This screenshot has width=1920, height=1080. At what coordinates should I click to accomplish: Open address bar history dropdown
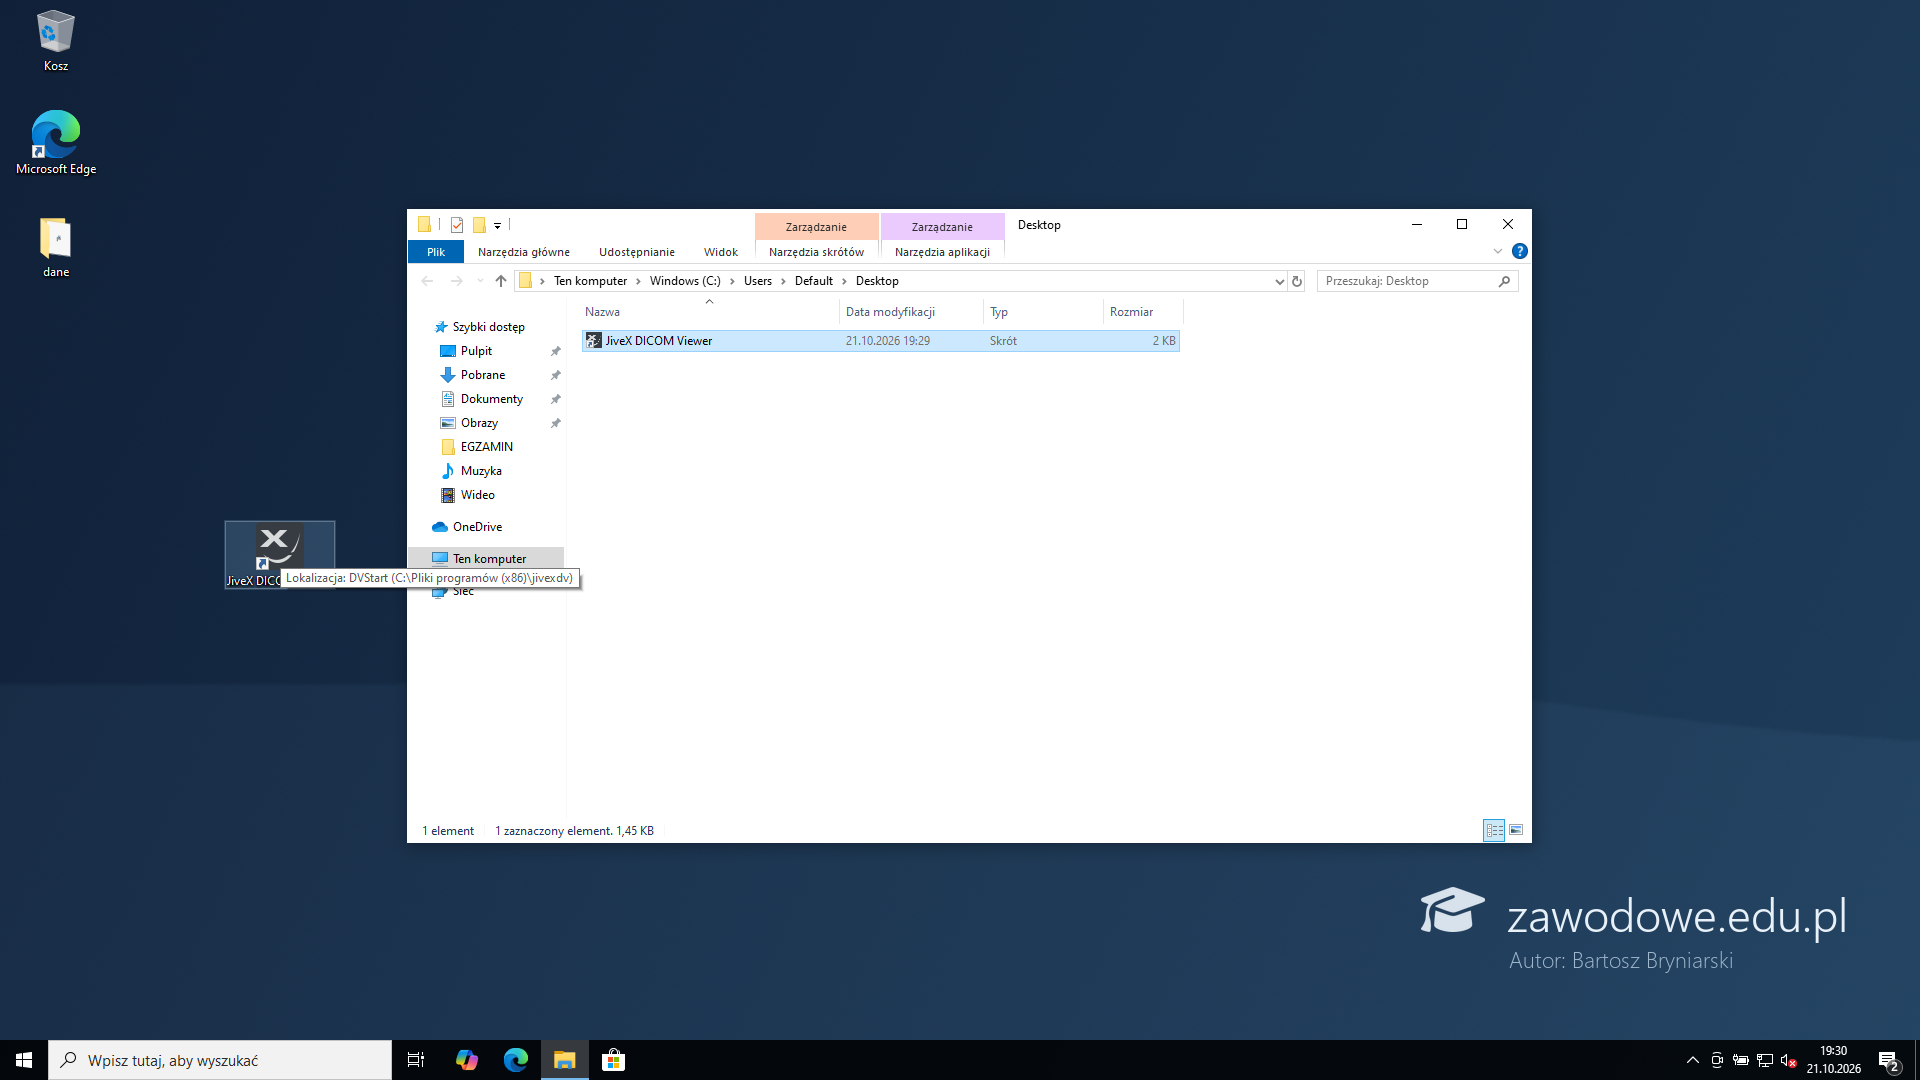[1279, 281]
